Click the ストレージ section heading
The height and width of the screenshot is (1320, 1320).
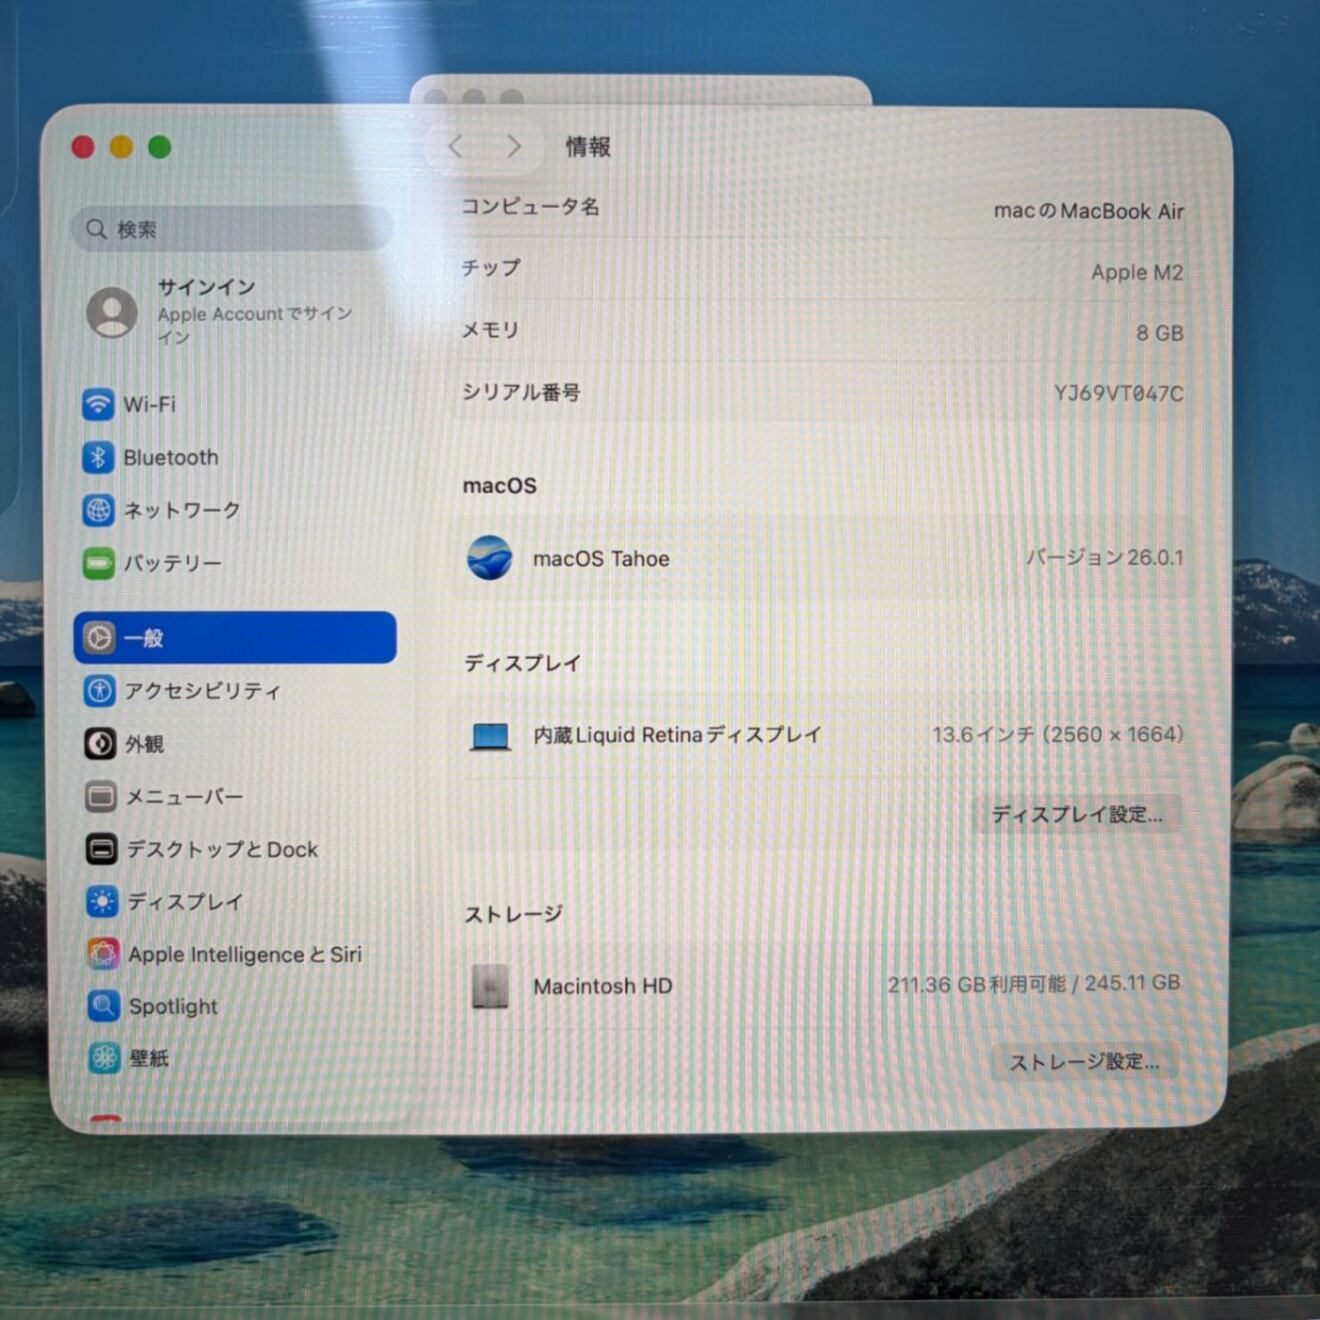pyautogui.click(x=513, y=914)
